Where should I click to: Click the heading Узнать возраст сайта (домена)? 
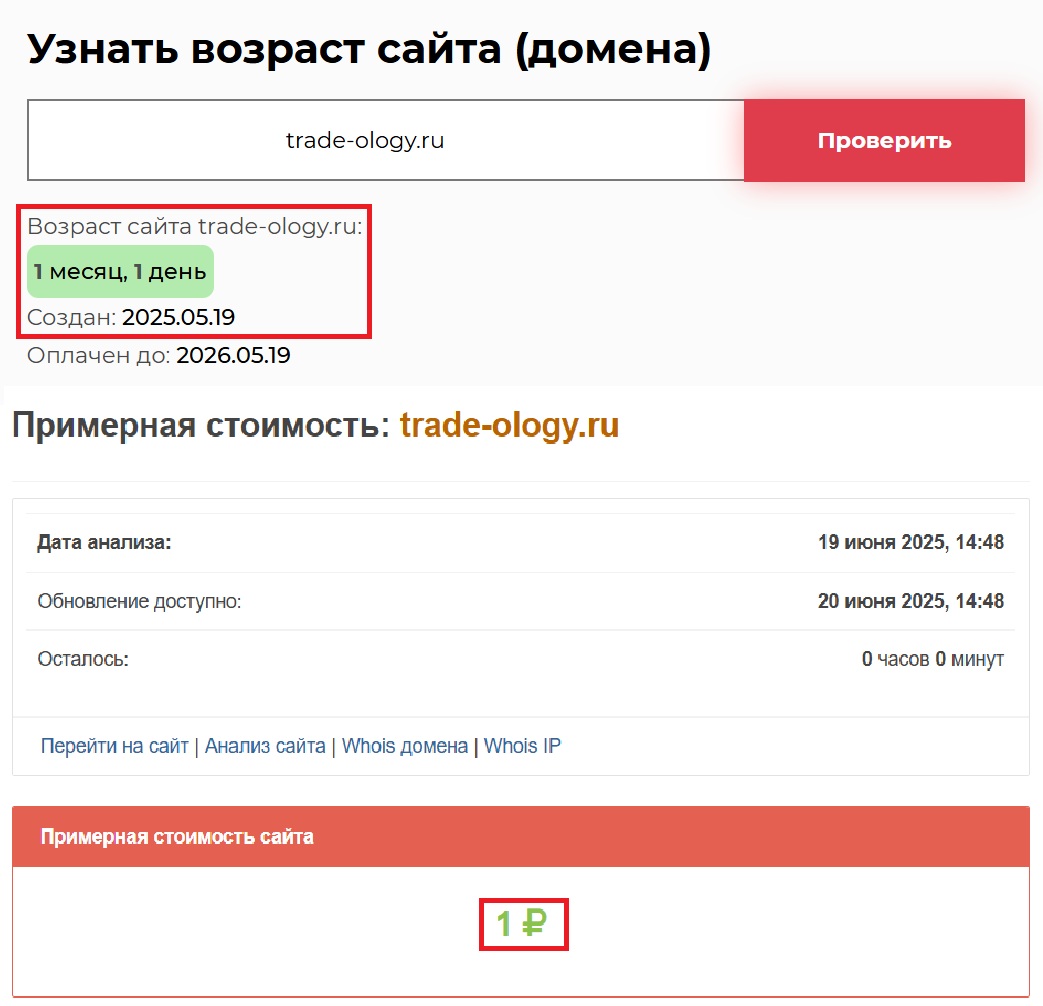[368, 48]
